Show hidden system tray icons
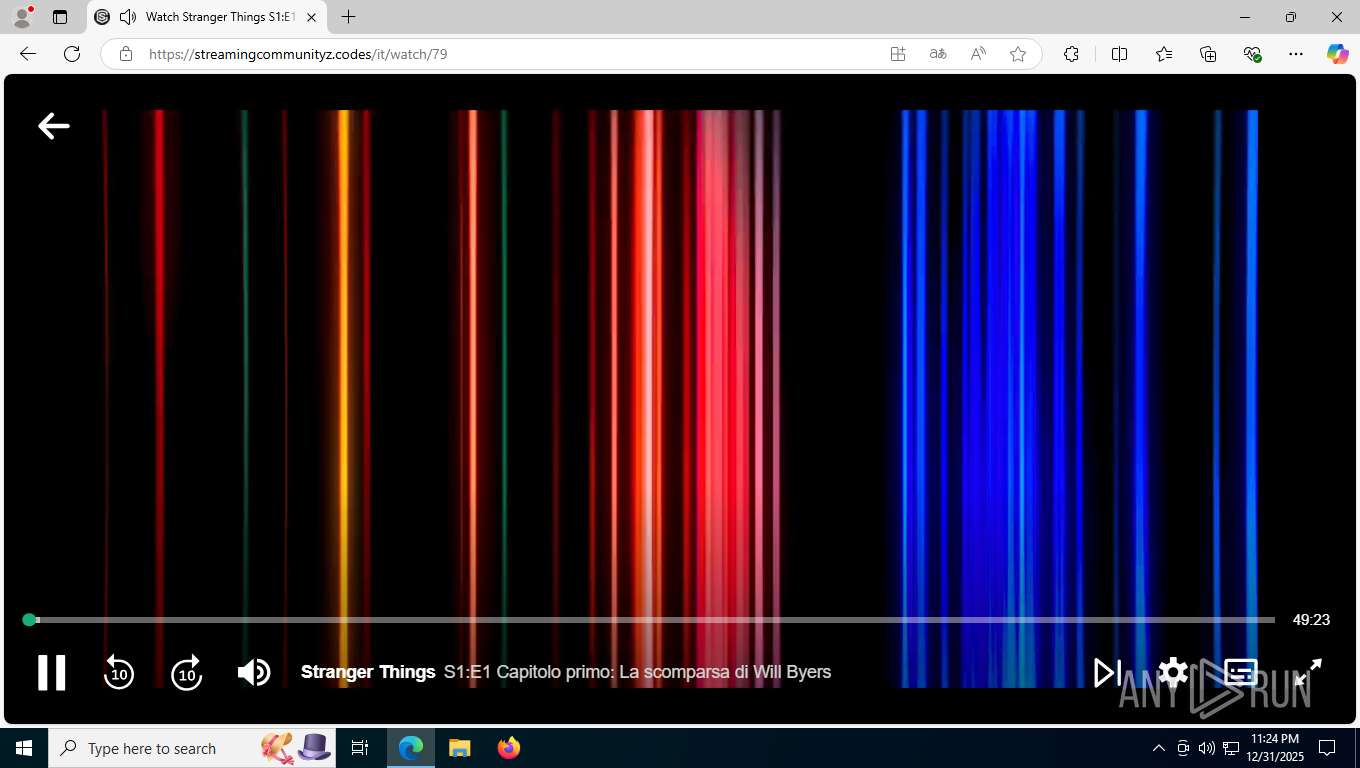This screenshot has height=768, width=1360. point(1159,748)
